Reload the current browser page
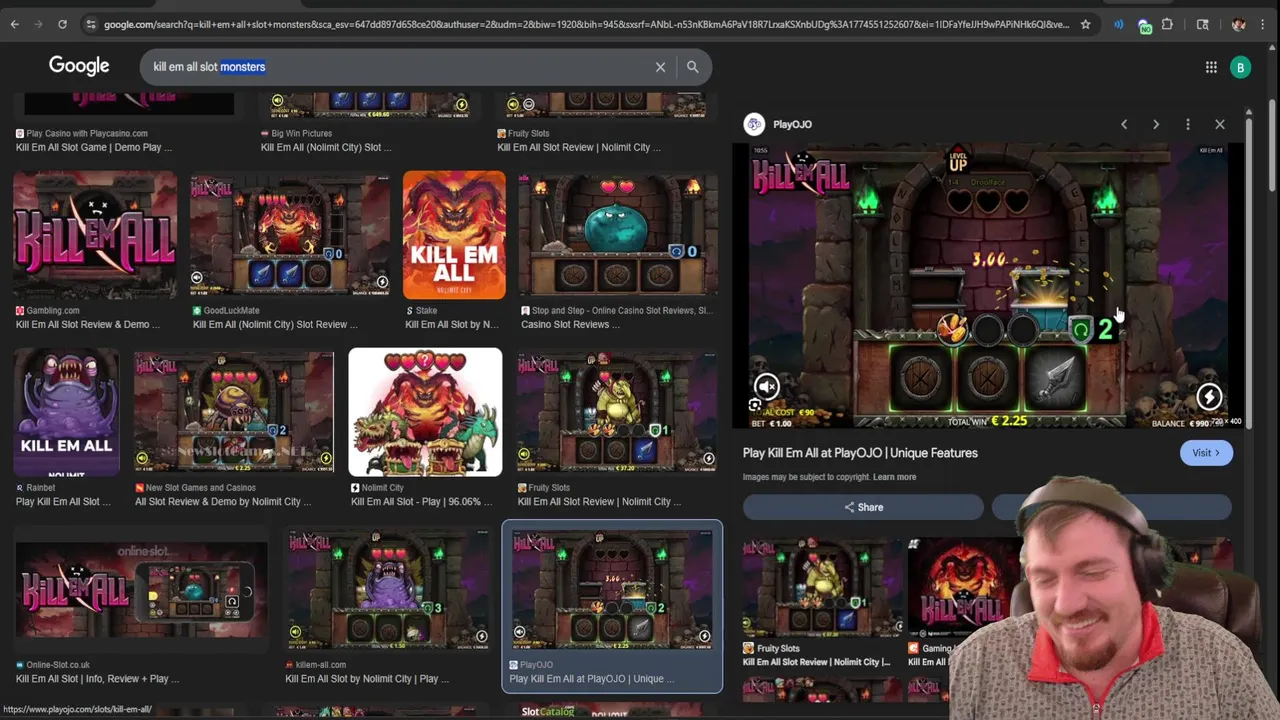Viewport: 1280px width, 720px height. coord(62,24)
